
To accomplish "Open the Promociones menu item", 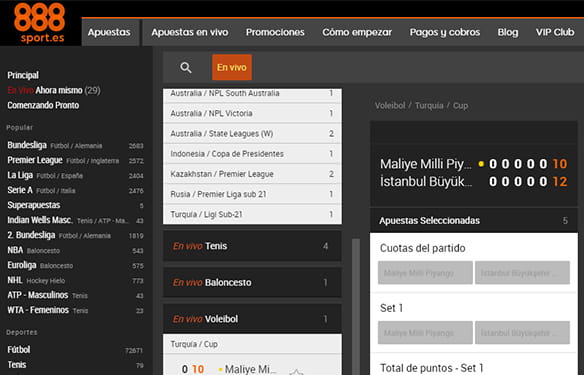I will [x=275, y=32].
